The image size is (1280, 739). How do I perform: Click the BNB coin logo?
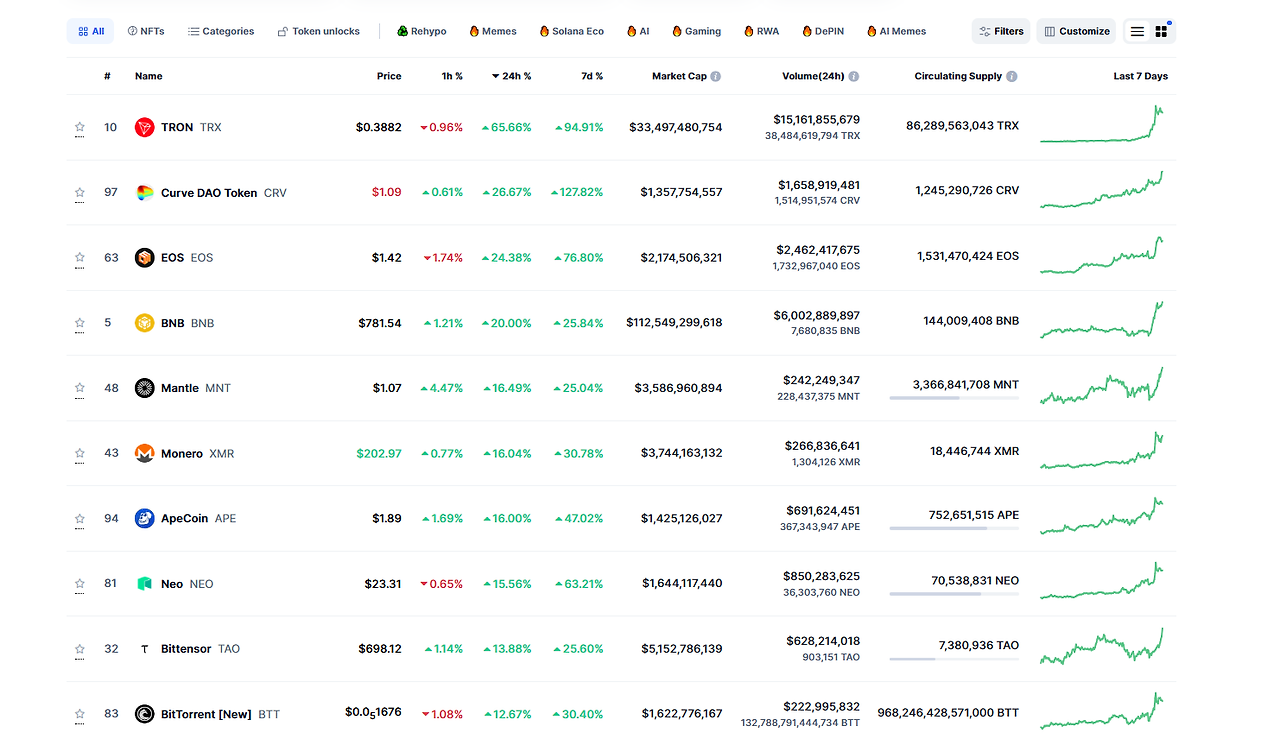pos(144,323)
